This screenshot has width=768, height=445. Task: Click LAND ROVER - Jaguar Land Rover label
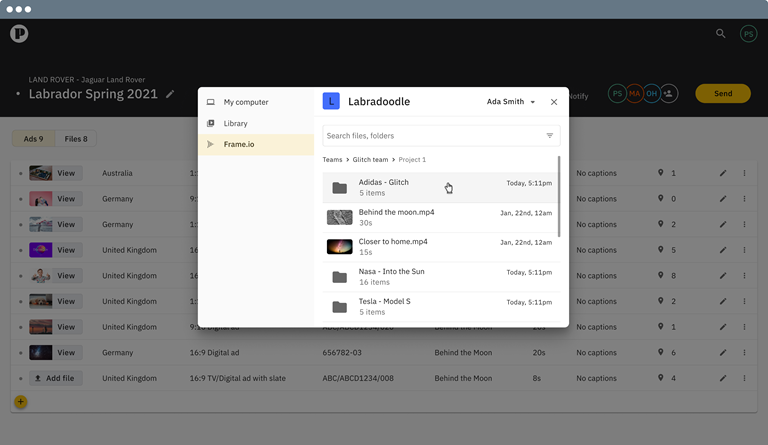coord(87,80)
